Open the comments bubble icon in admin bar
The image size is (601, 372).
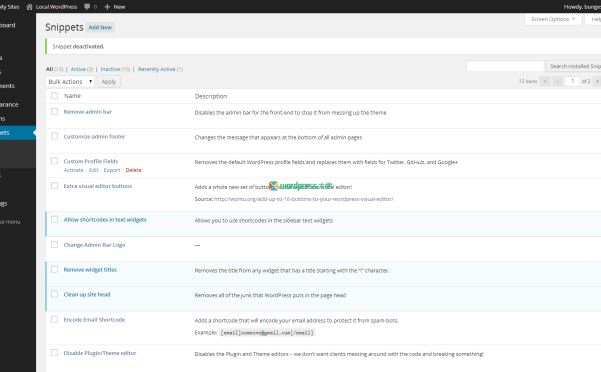point(87,7)
